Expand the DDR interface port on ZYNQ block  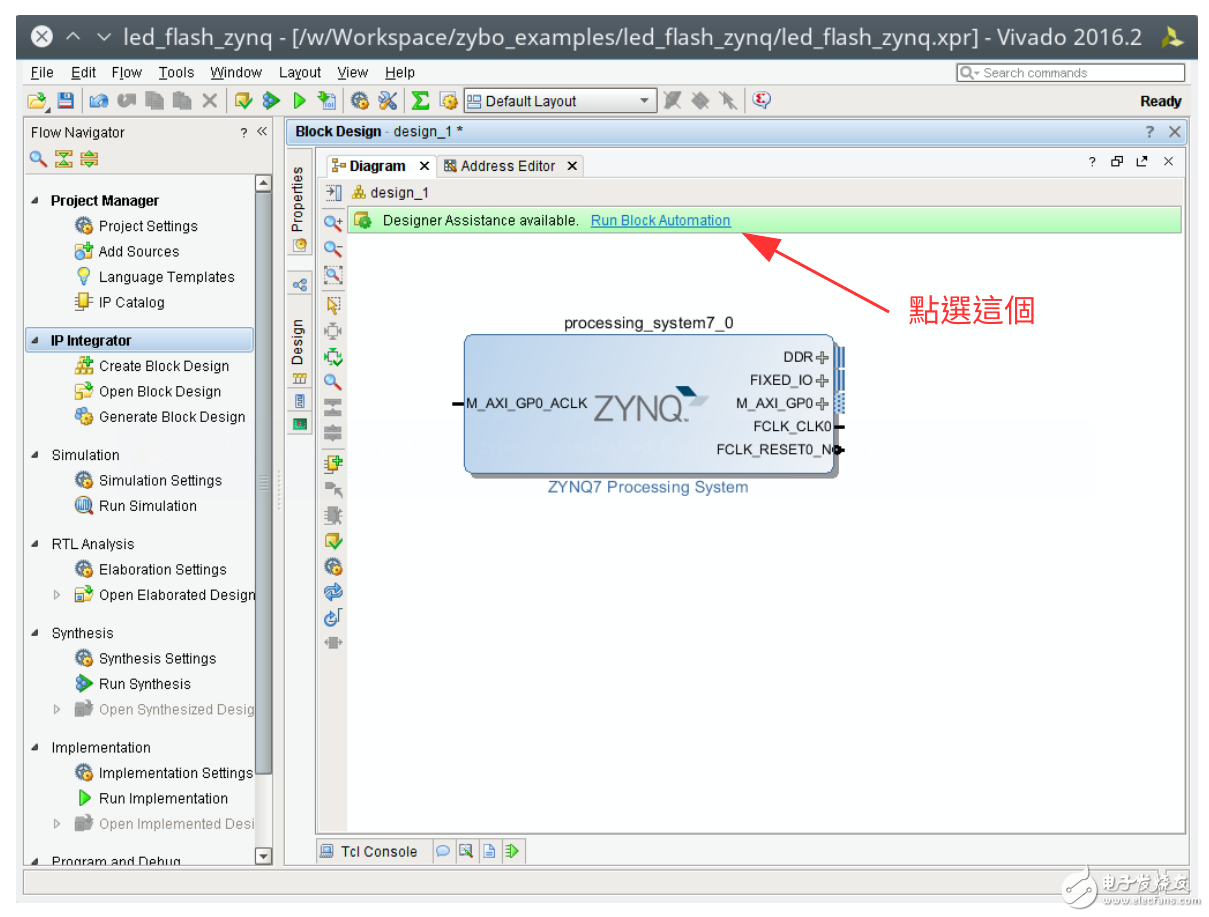click(x=822, y=357)
